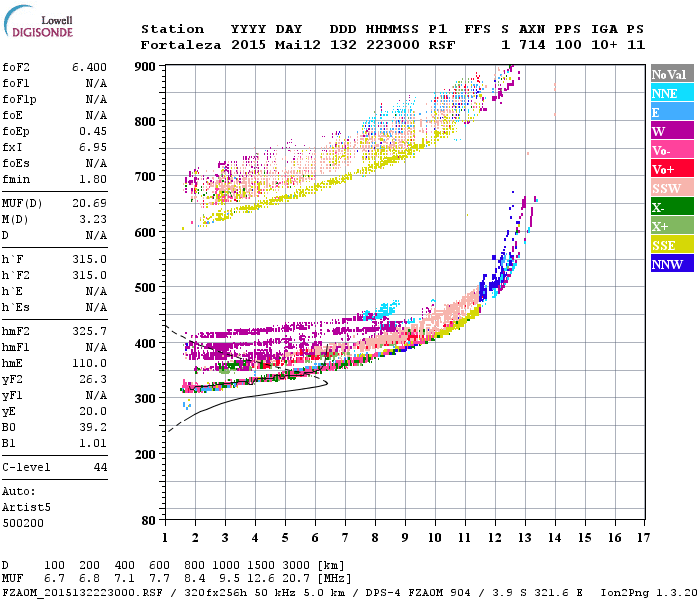700x600 pixels.
Task: Select the X- dark green legend swatch
Action: coord(672,207)
